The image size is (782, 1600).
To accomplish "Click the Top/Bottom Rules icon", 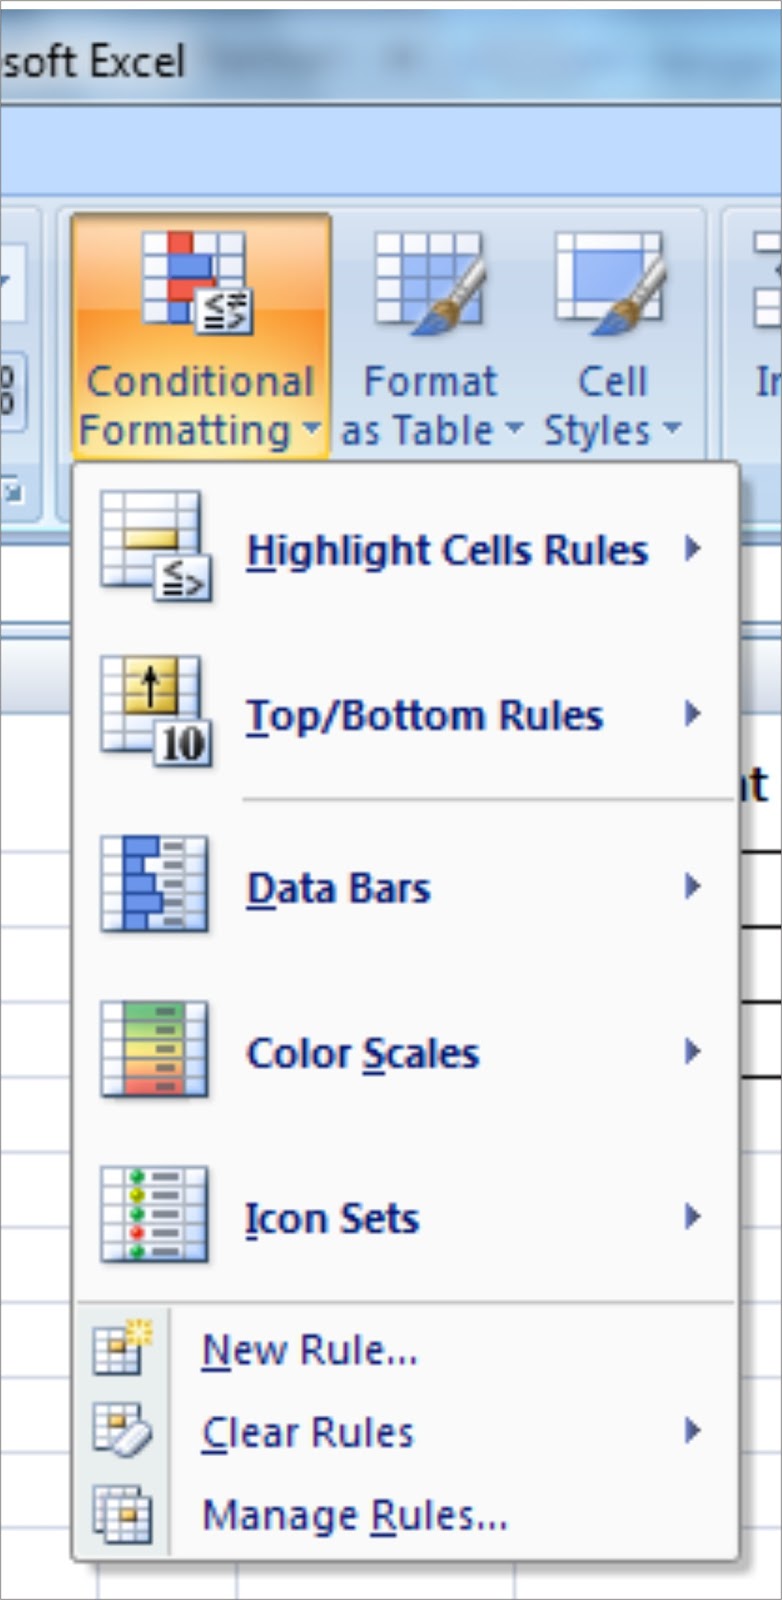I will [155, 711].
